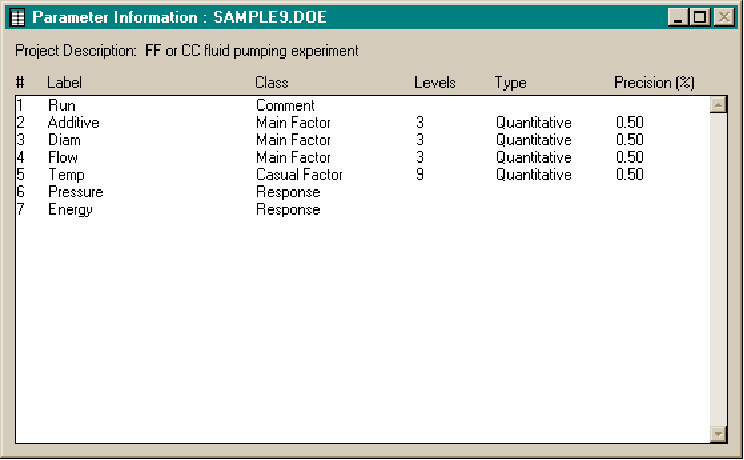Click Quantitative type for Temp
This screenshot has height=460, width=744.
534,175
